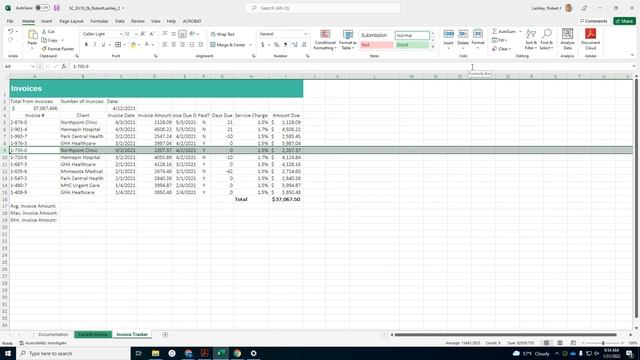Click the Wrap Text icon

click(x=213, y=34)
